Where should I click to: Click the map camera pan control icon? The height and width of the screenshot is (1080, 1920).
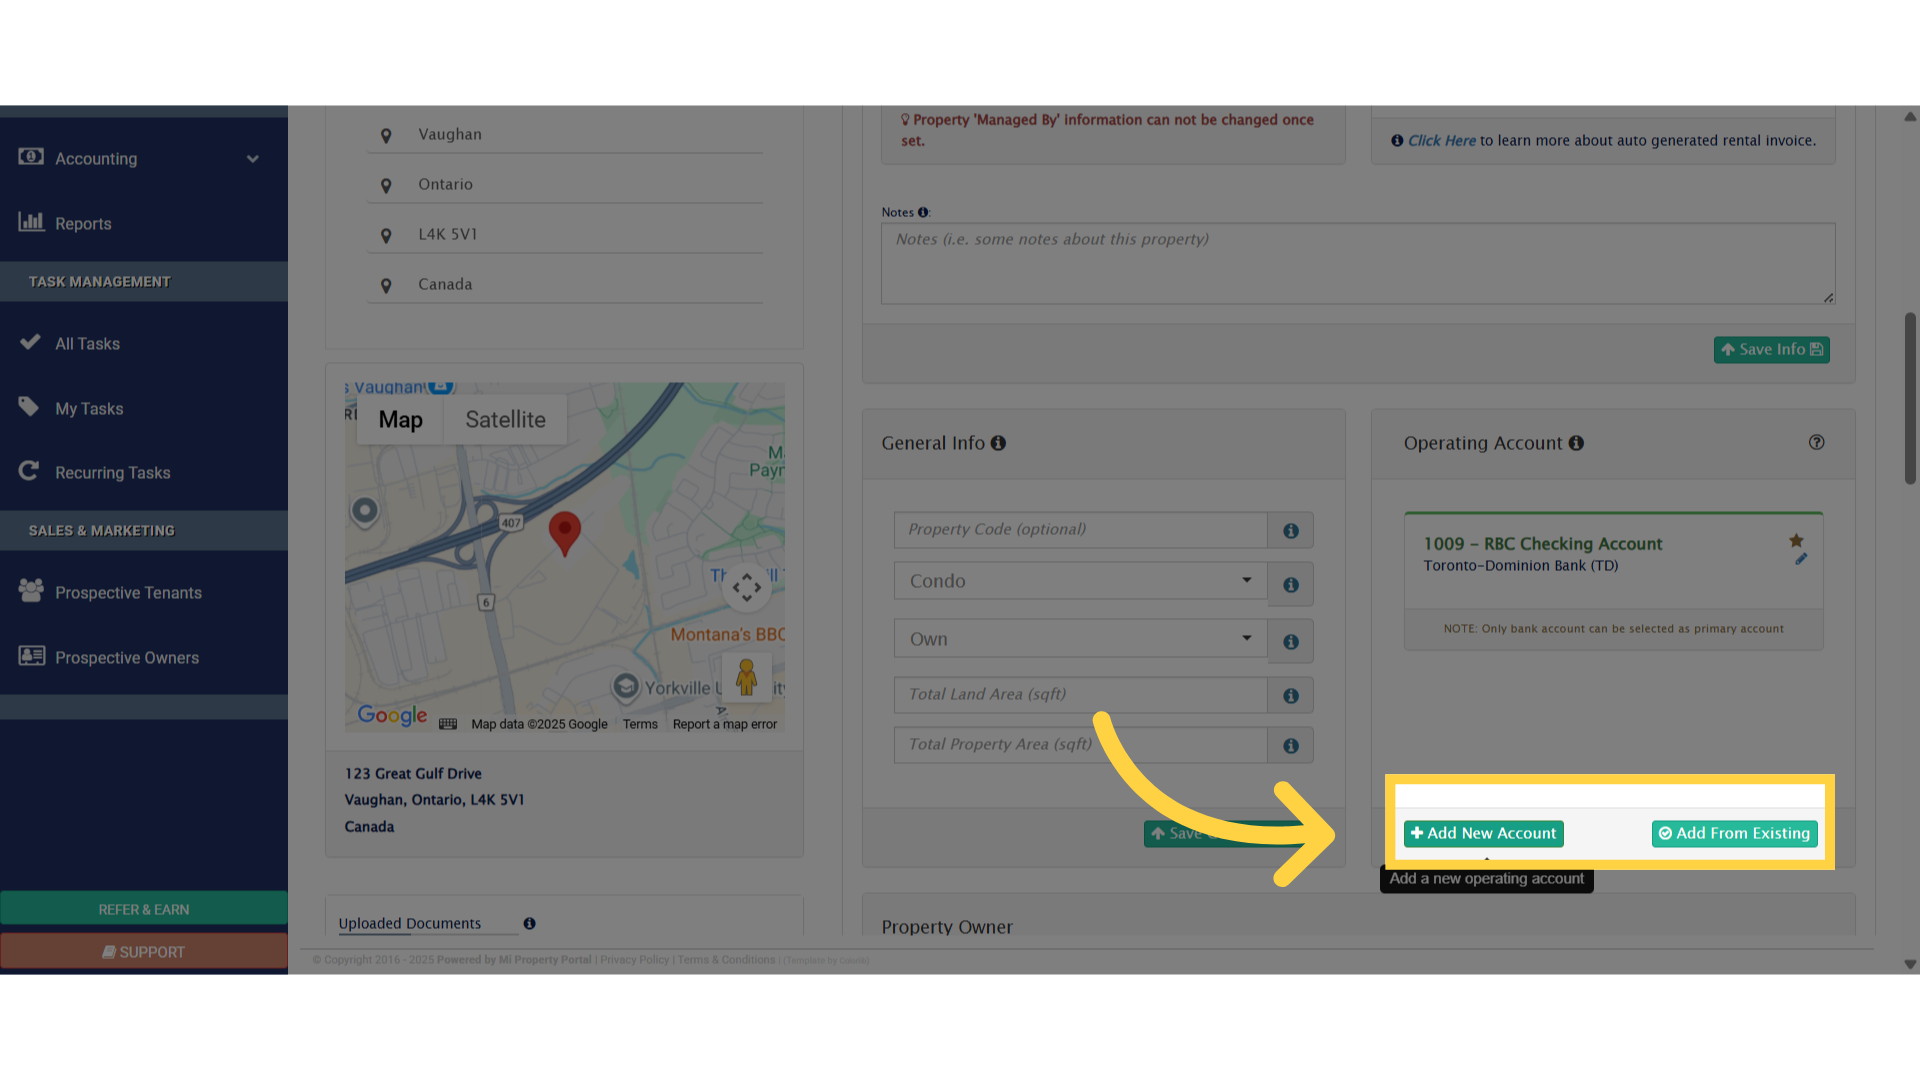pos(746,588)
